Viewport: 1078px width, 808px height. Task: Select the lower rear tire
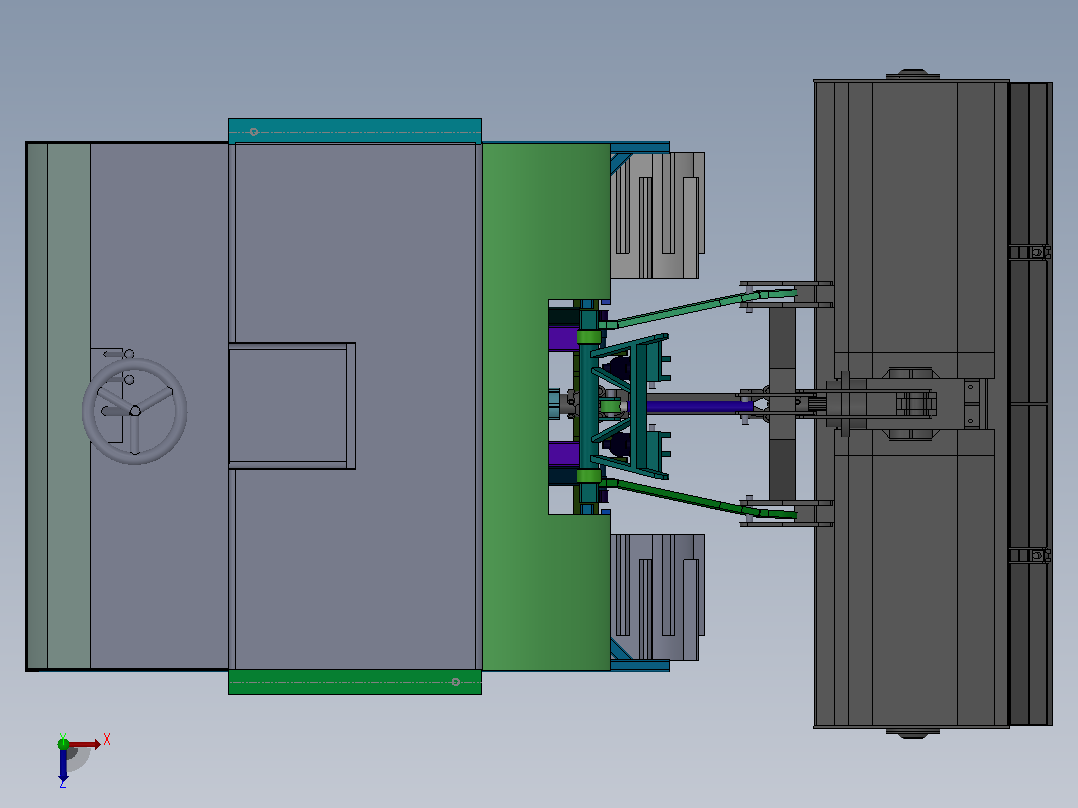click(x=657, y=597)
